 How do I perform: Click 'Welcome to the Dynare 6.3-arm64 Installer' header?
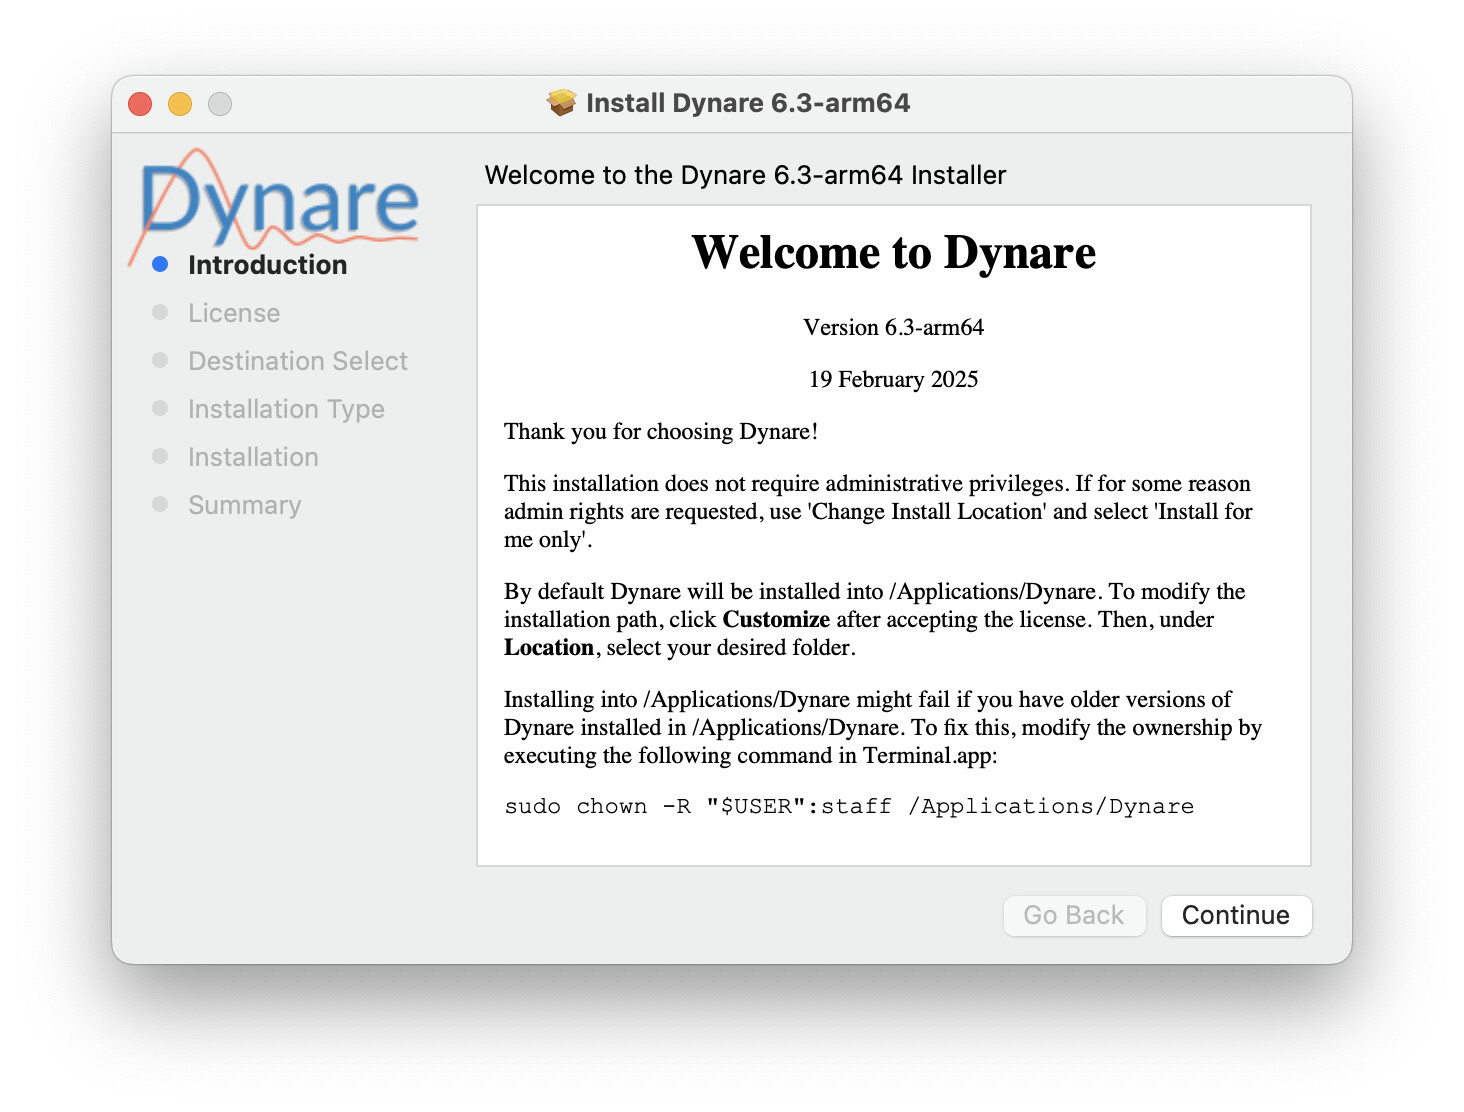click(745, 175)
